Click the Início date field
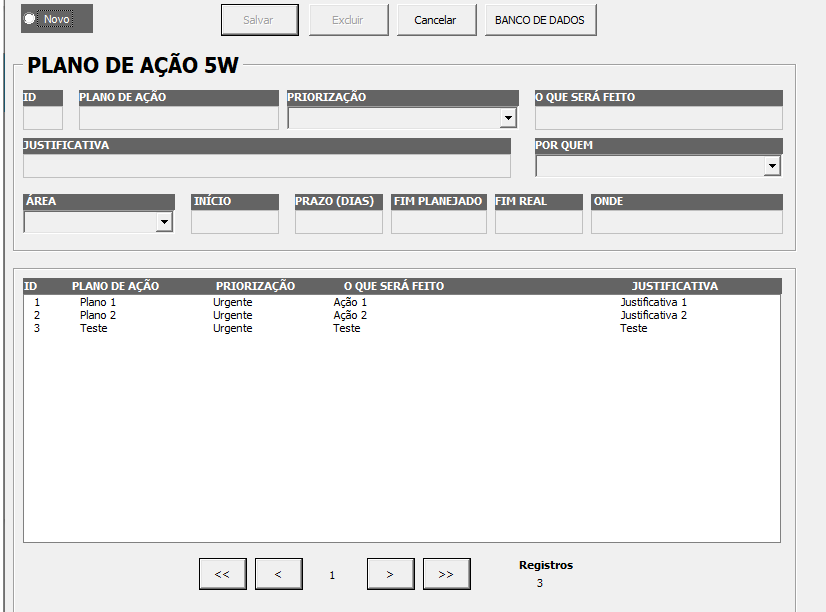 (234, 222)
